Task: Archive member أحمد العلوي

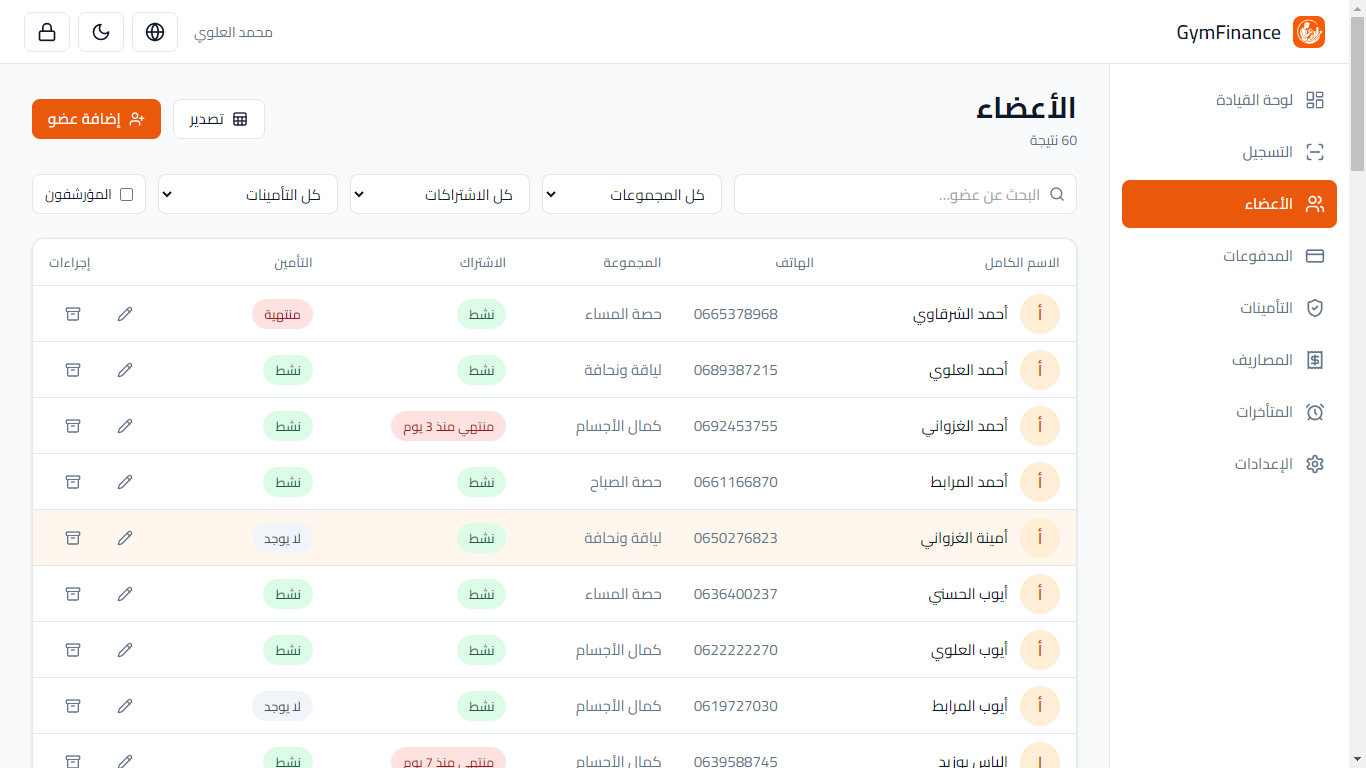Action: click(73, 370)
